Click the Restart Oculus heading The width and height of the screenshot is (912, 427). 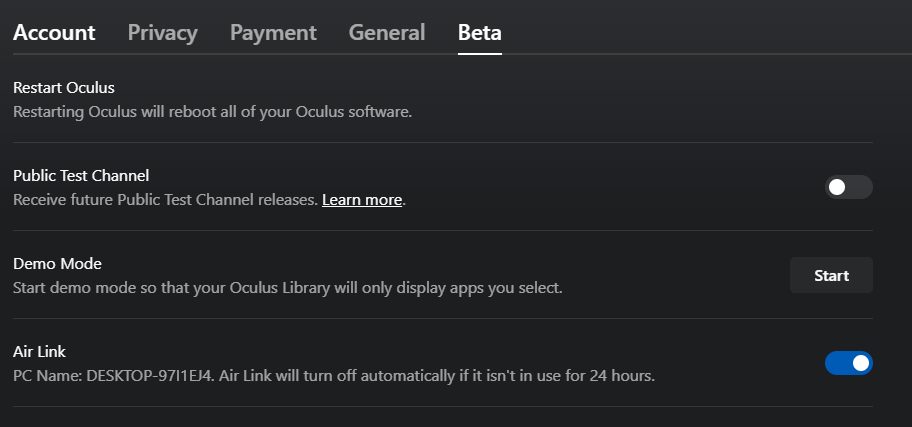64,88
